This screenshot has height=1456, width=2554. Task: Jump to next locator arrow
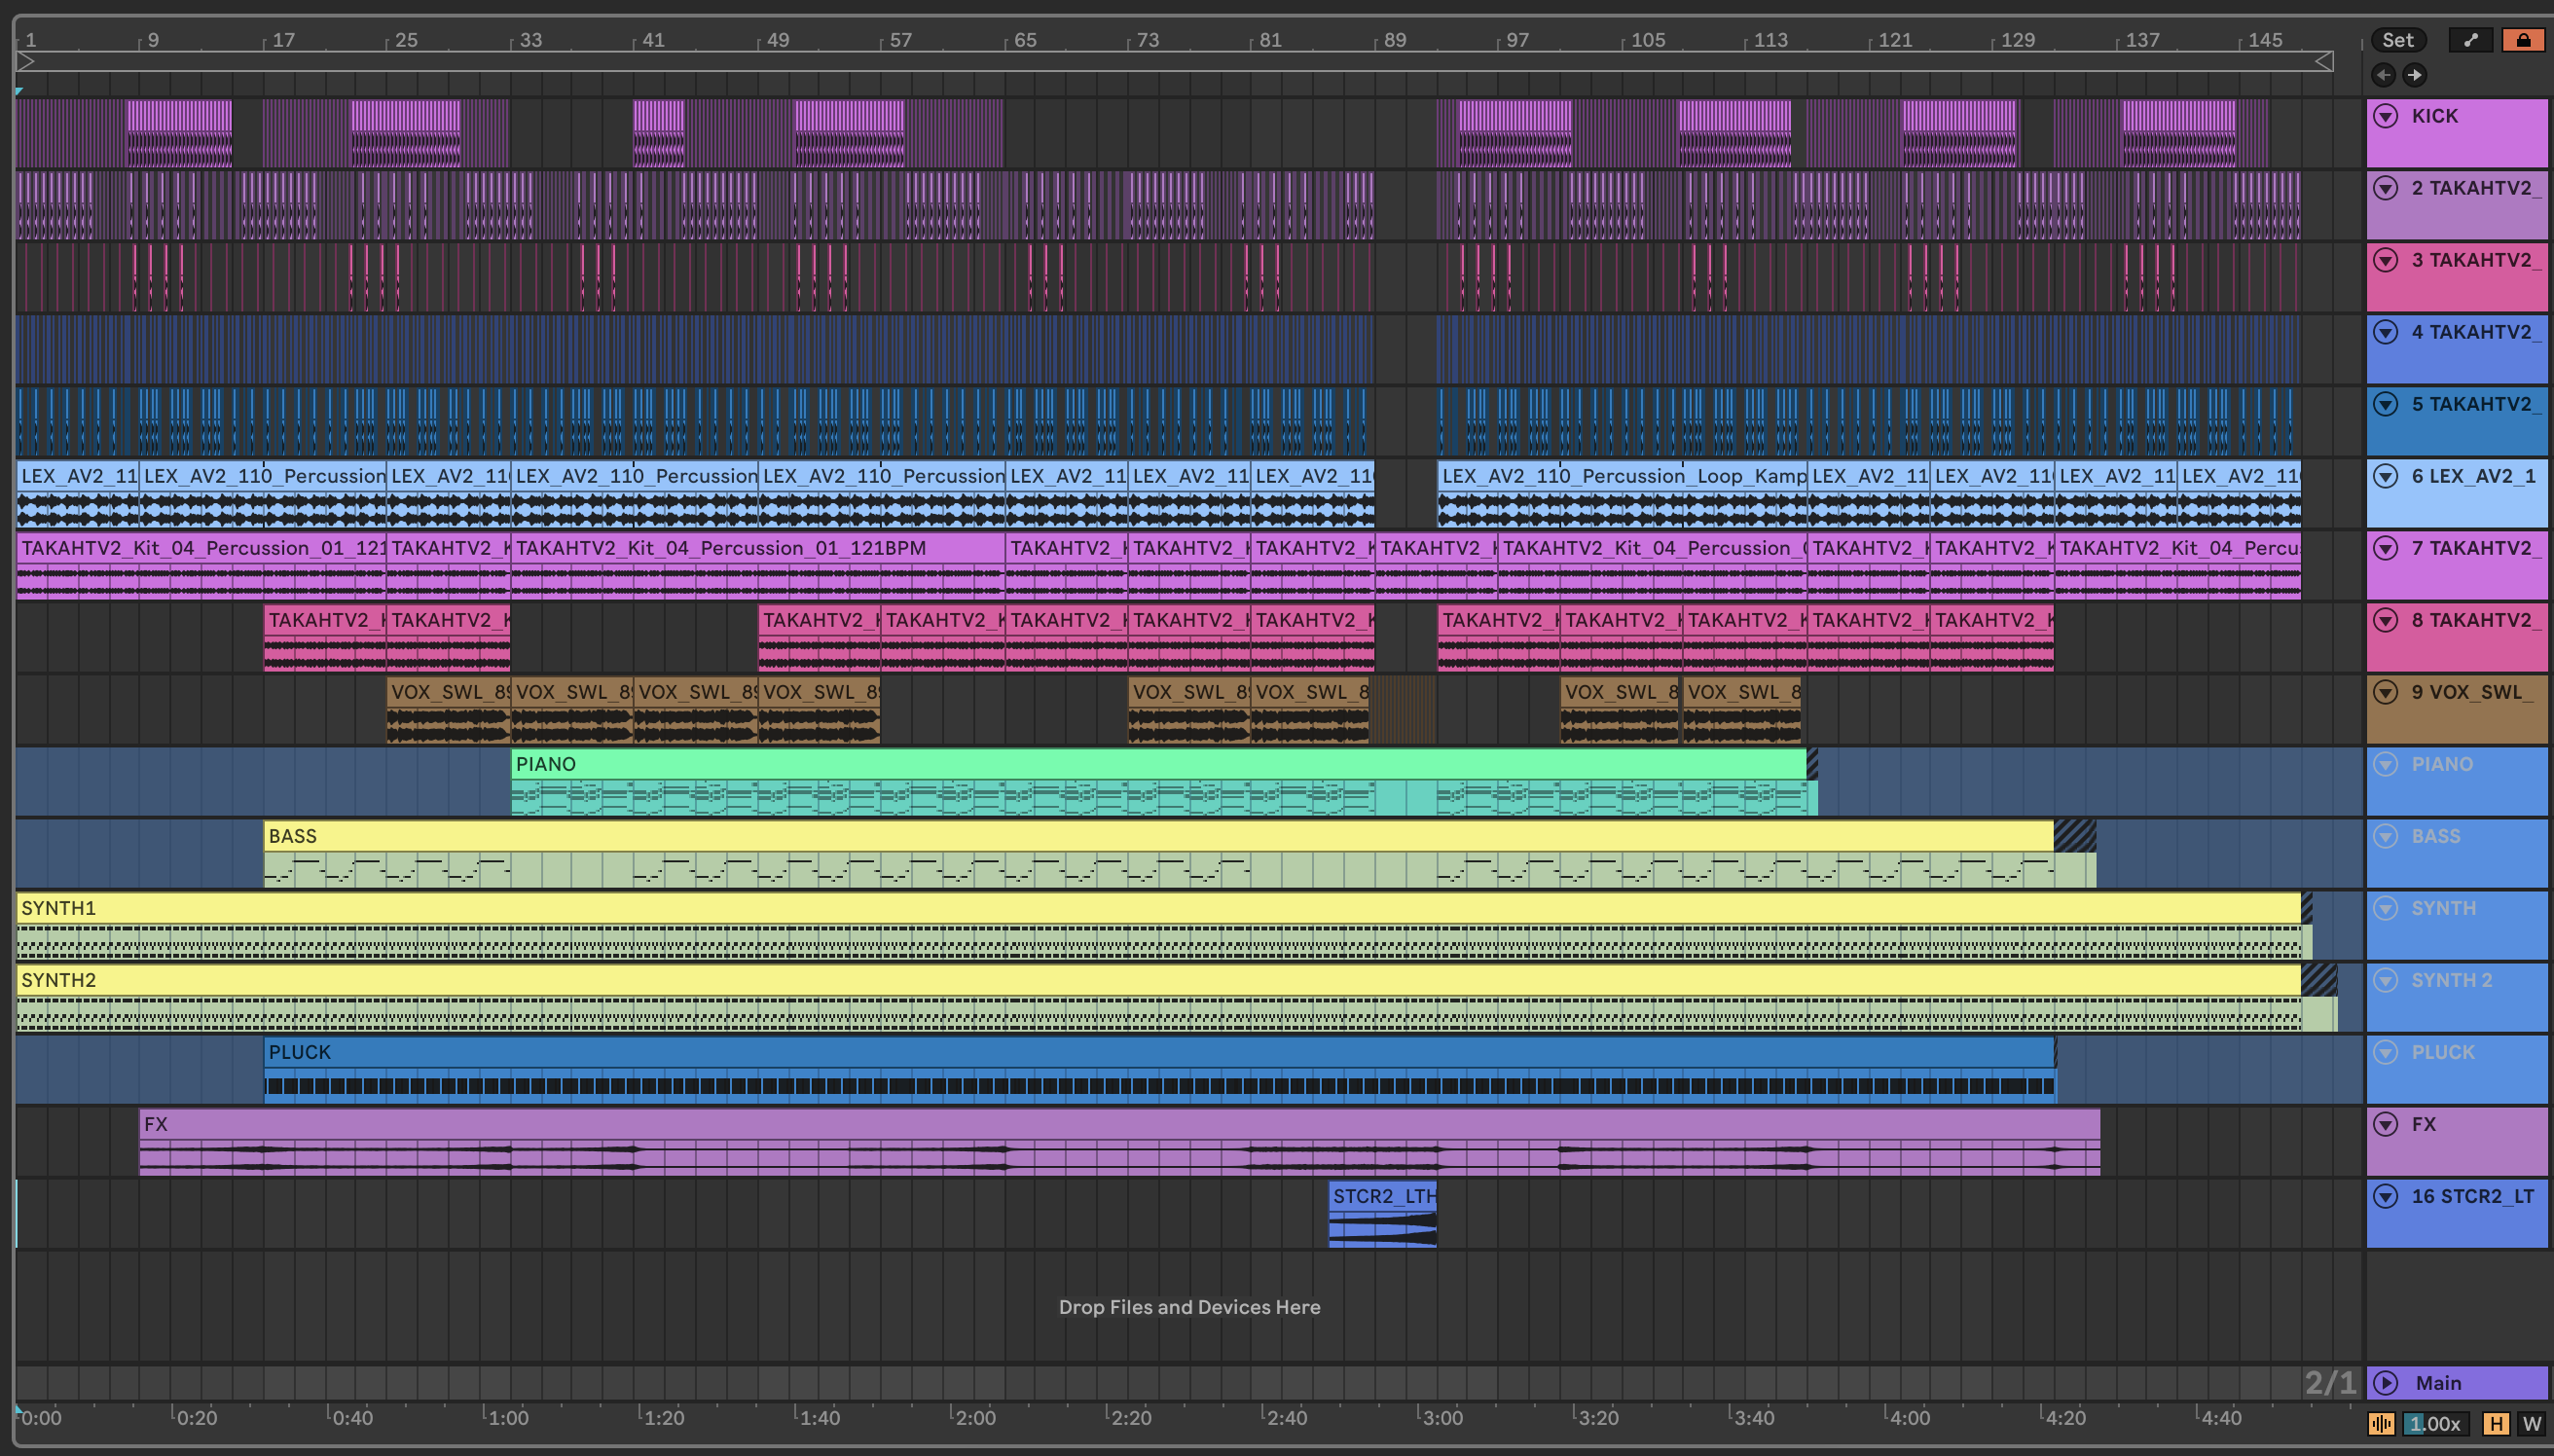pyautogui.click(x=2414, y=75)
